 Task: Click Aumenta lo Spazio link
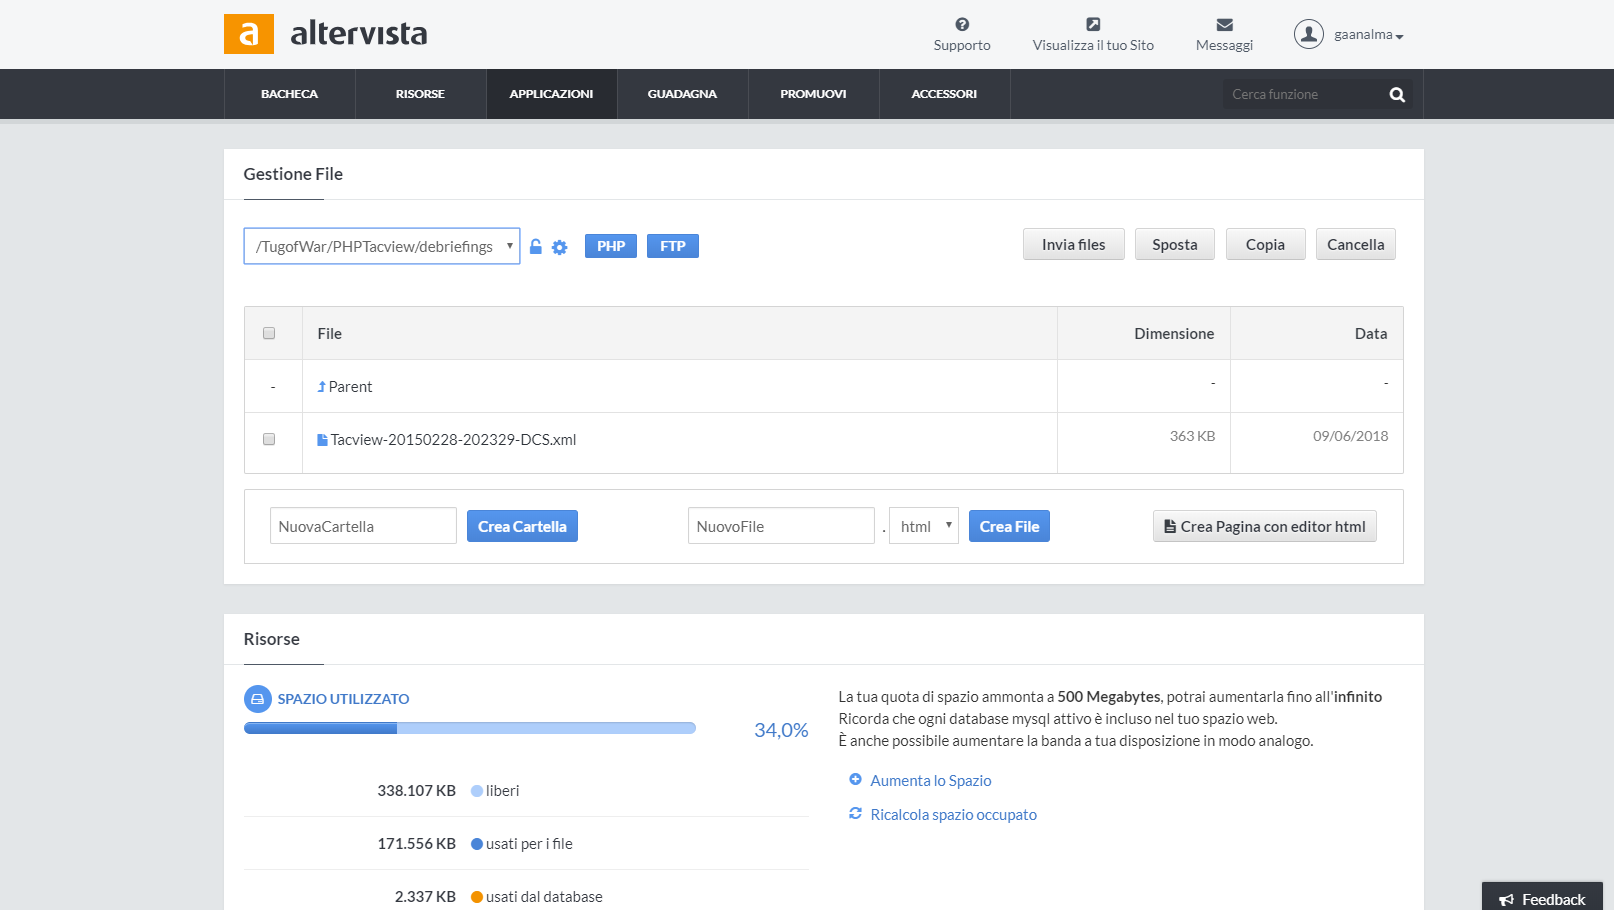pos(931,781)
